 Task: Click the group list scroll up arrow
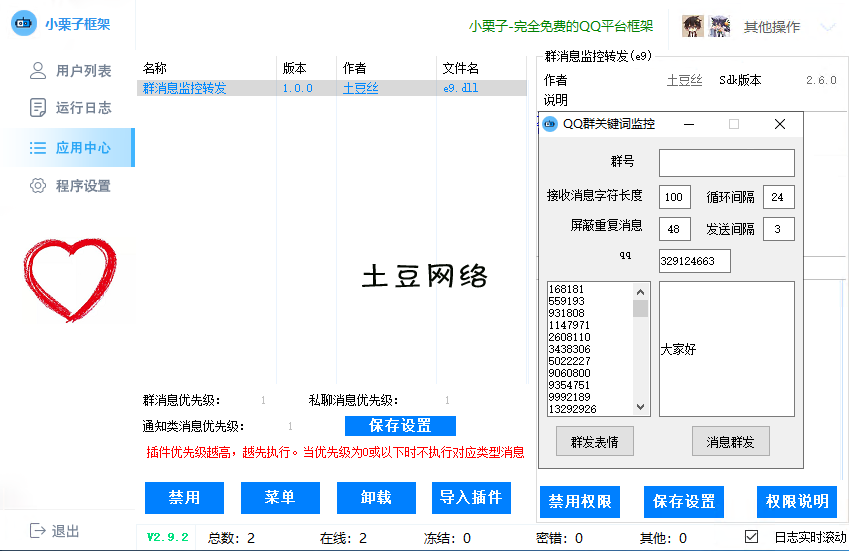(x=641, y=292)
